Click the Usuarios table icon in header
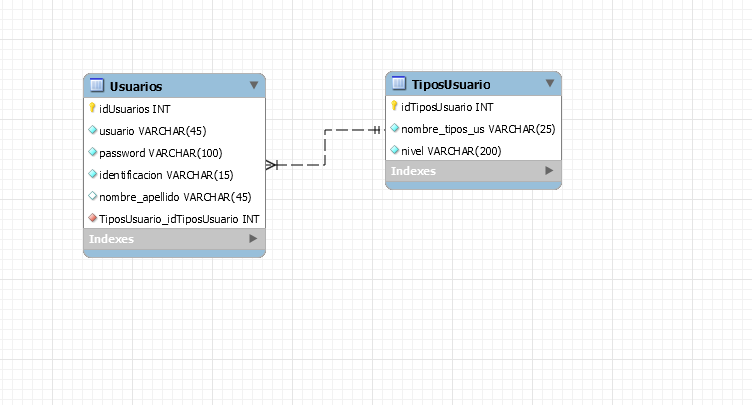This screenshot has height=405, width=752. (x=97, y=86)
